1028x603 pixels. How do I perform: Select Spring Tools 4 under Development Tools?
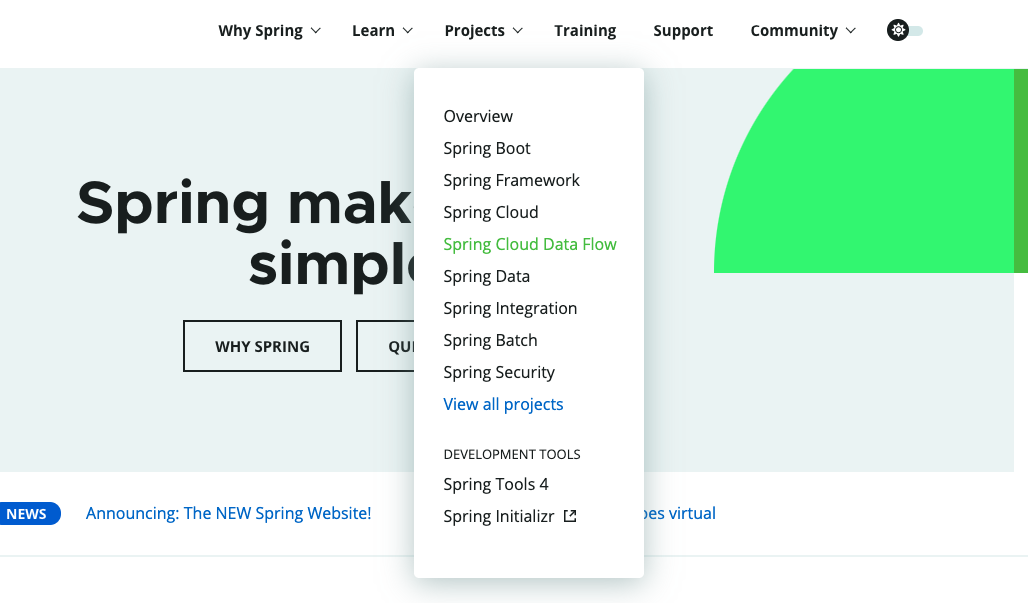click(x=496, y=484)
